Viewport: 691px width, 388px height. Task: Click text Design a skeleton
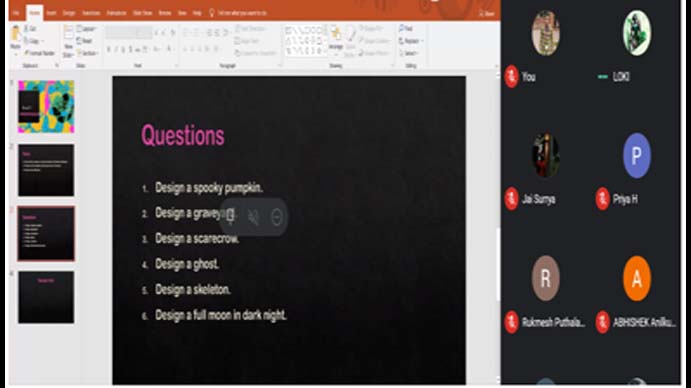point(193,290)
